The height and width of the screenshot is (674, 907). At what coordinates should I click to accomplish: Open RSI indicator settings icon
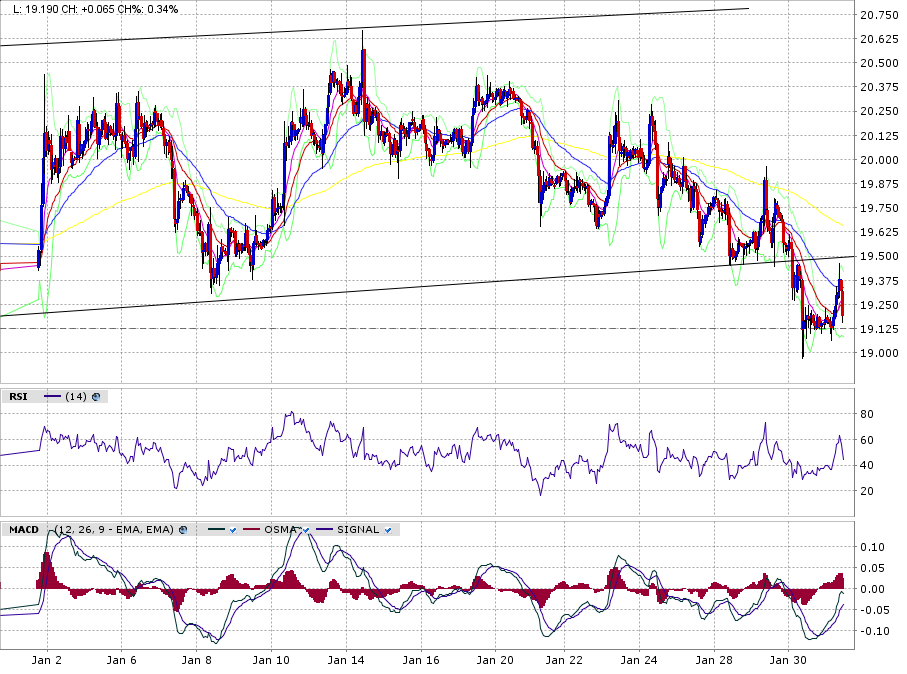[96, 397]
